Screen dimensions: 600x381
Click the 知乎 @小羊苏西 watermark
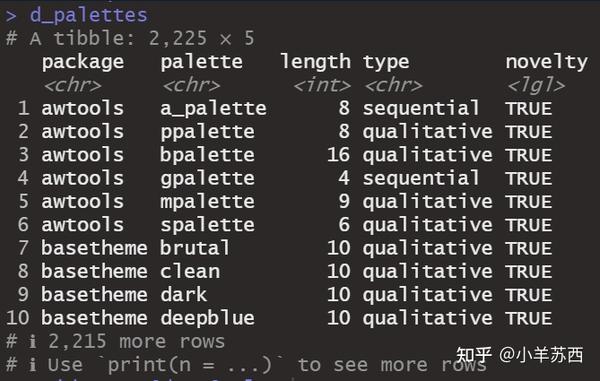point(520,355)
